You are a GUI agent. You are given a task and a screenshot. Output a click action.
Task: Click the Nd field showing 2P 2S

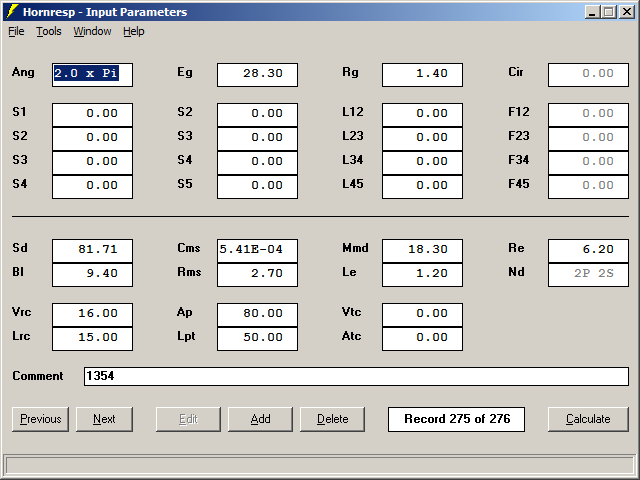click(x=588, y=274)
